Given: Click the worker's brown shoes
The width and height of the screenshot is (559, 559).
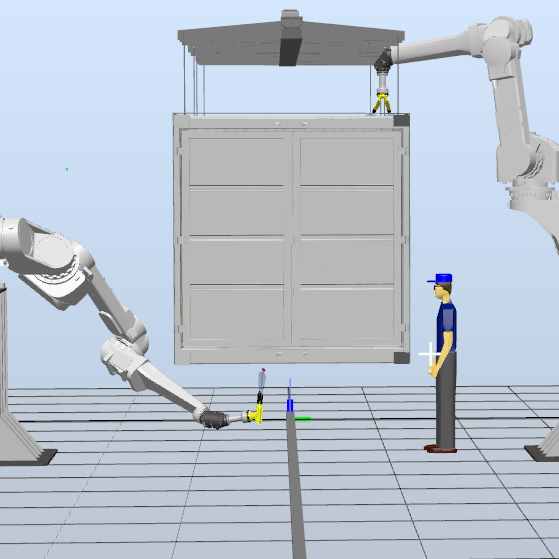Looking at the screenshot, I should [440, 448].
